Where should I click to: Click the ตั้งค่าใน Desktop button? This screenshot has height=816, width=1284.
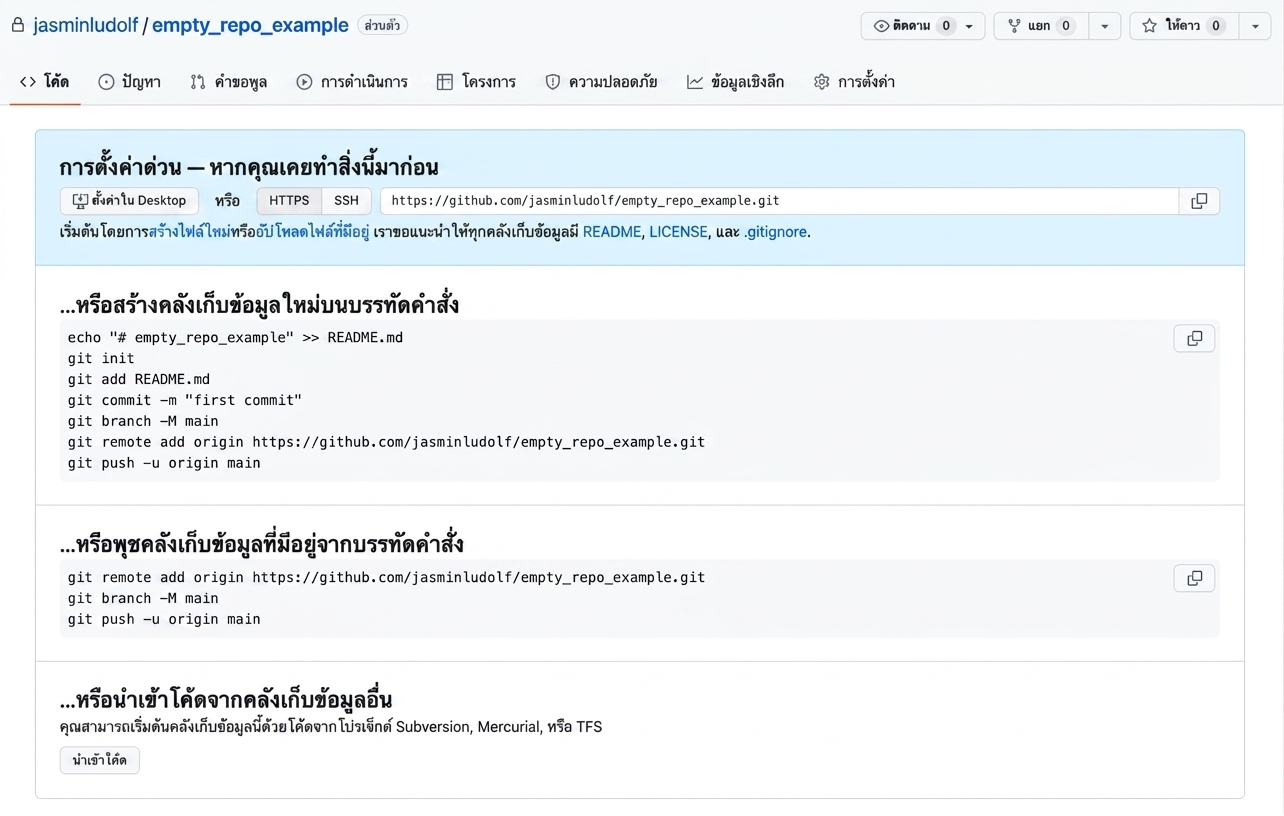(130, 201)
